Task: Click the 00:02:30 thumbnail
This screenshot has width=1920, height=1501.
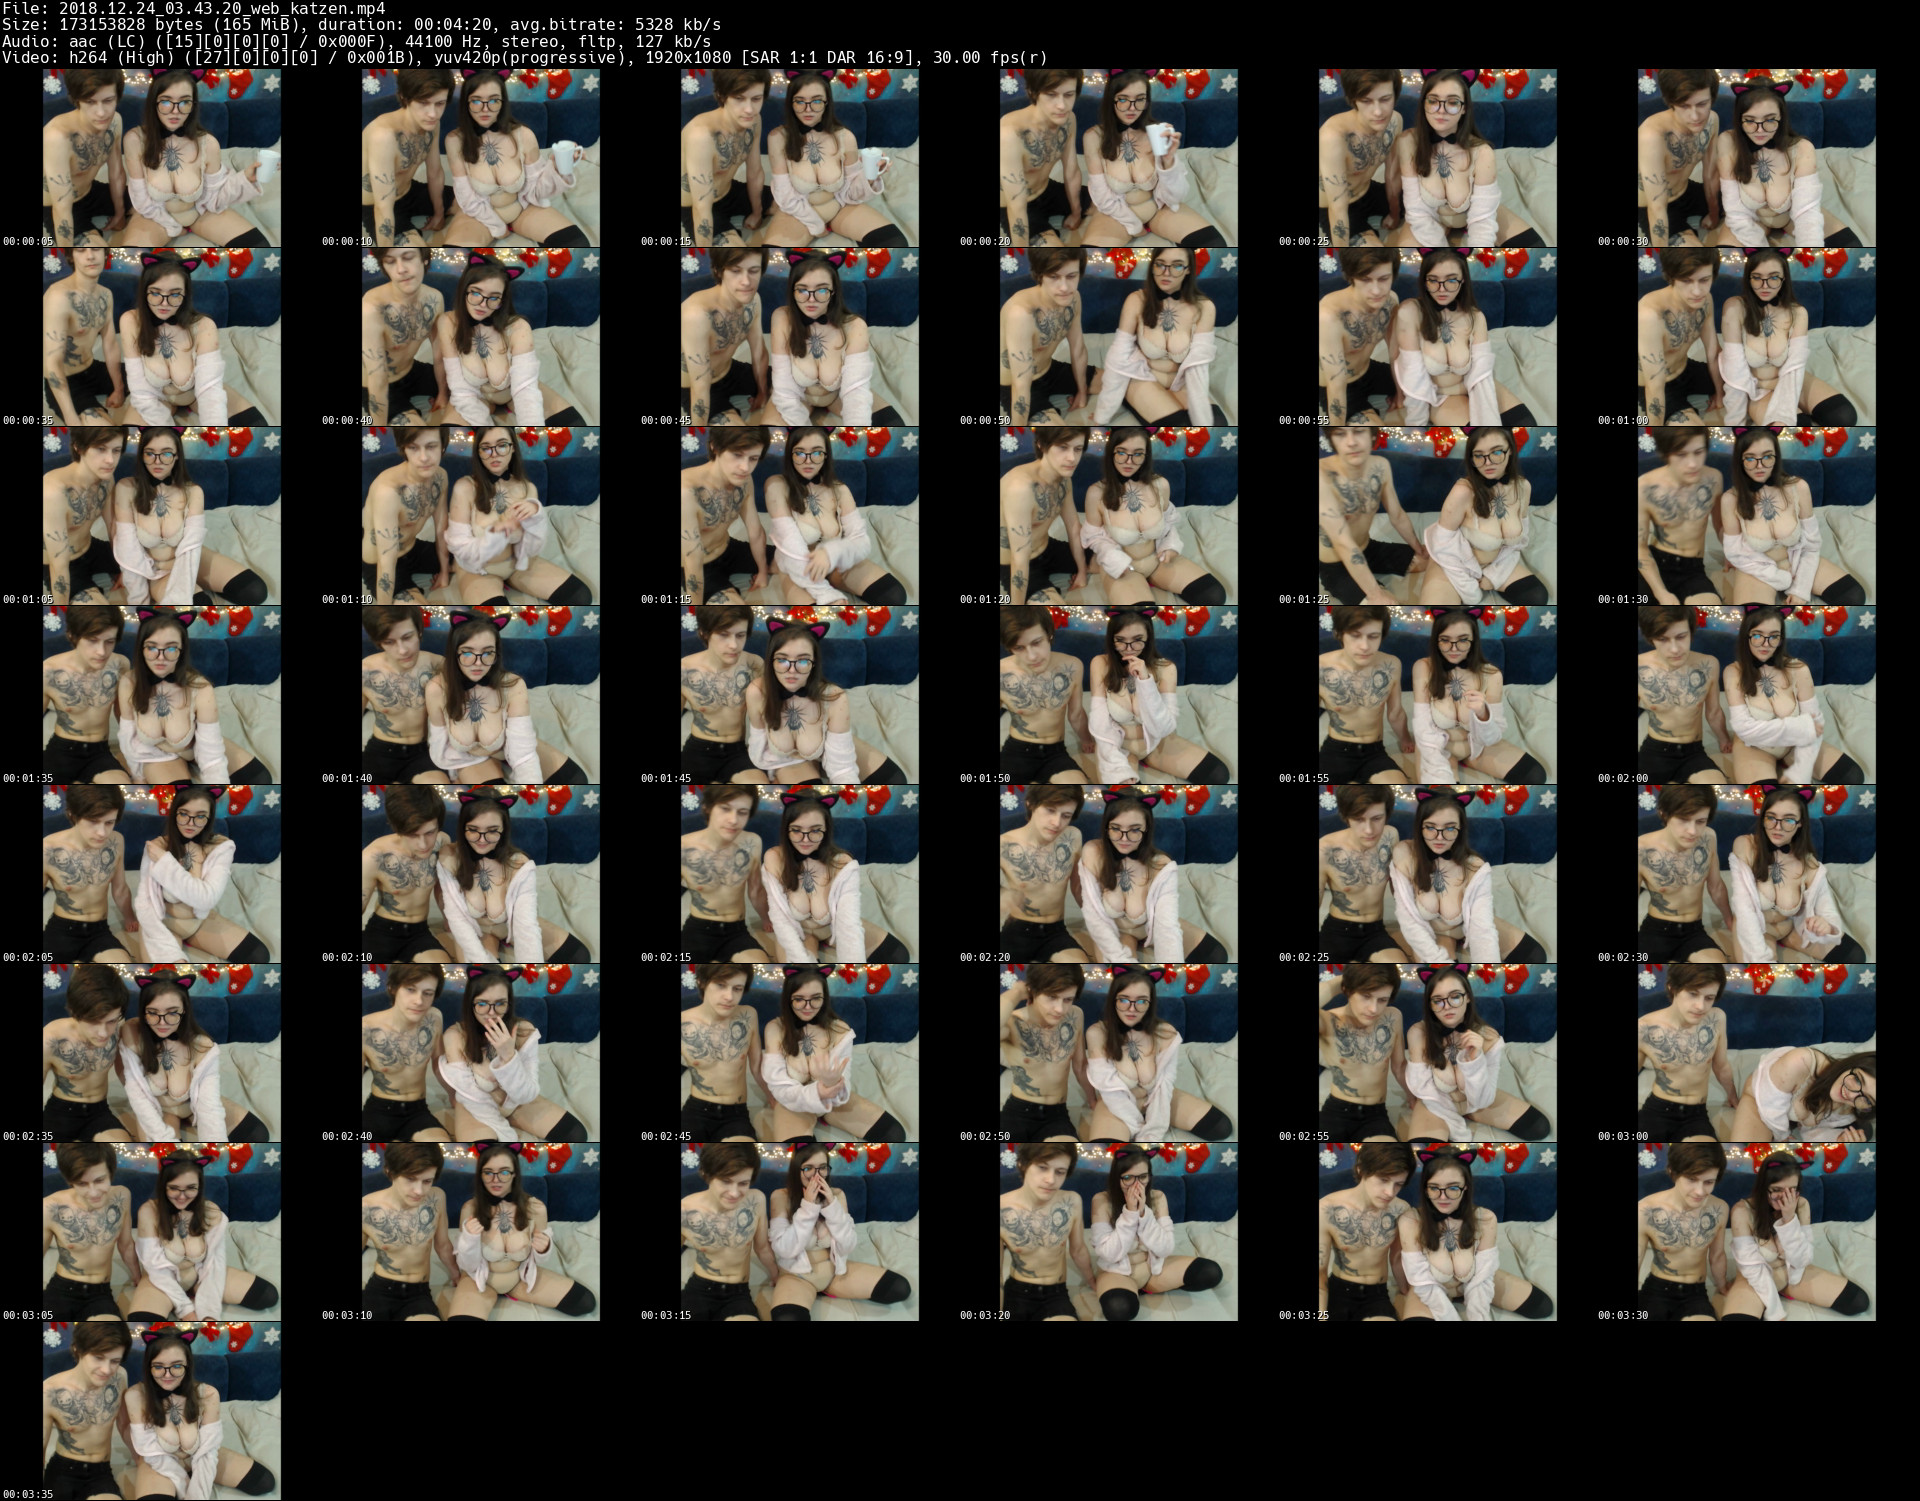Action: pos(1757,874)
